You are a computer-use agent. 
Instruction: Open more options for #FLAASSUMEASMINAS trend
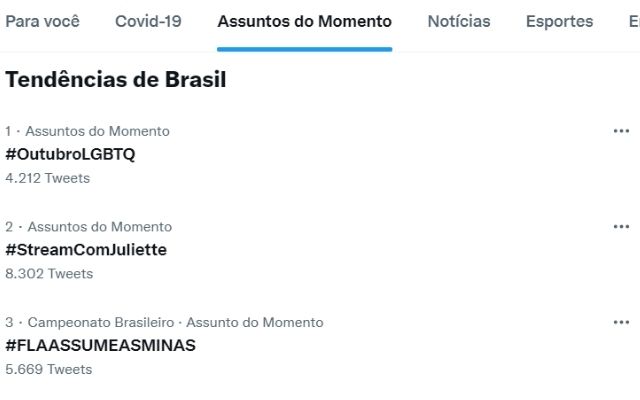point(621,322)
